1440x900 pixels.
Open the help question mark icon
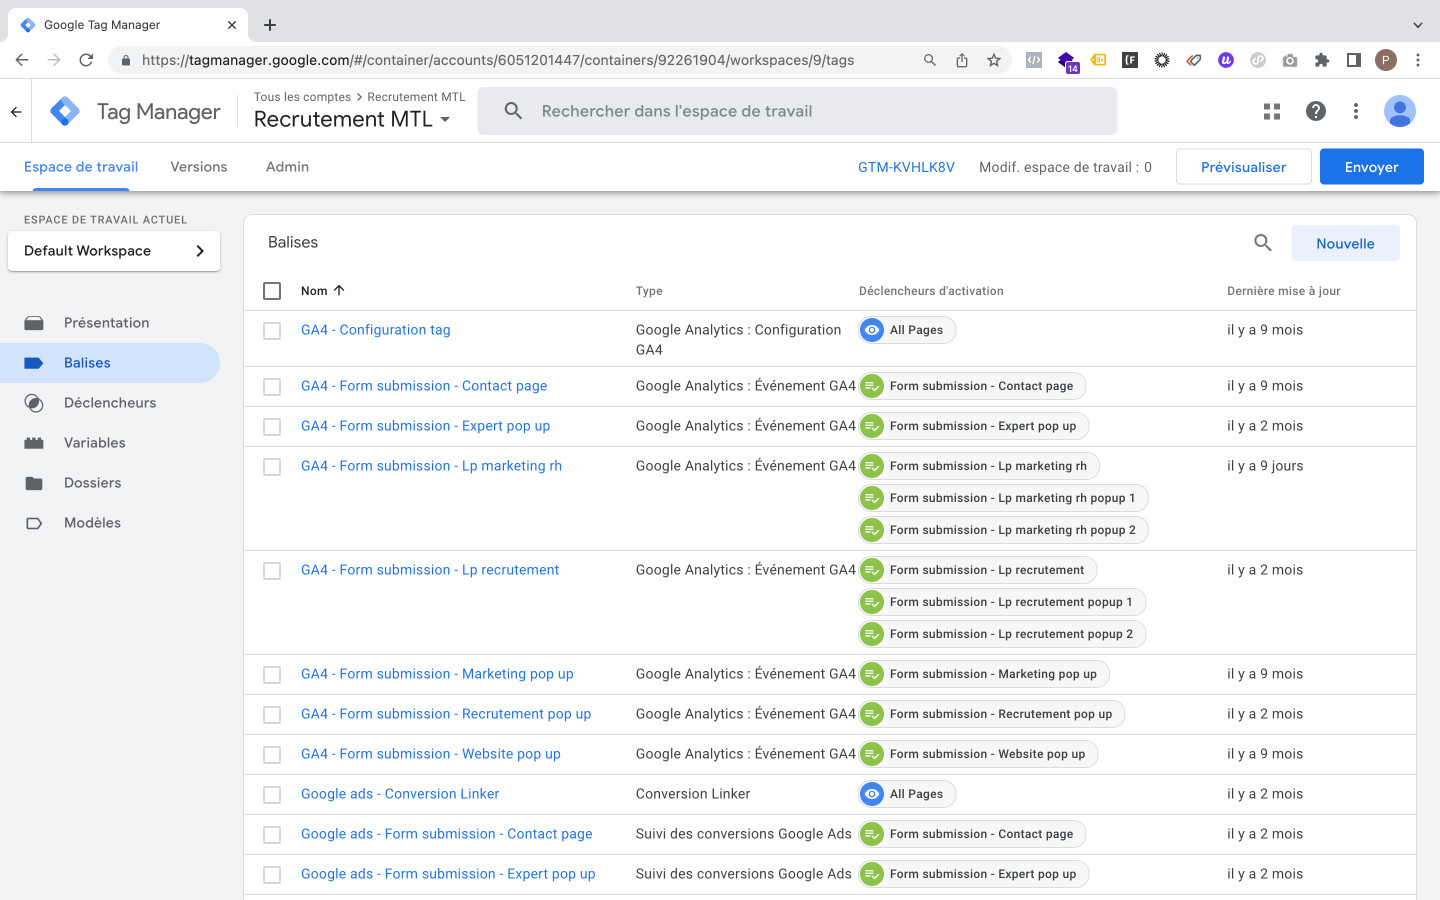pos(1316,111)
